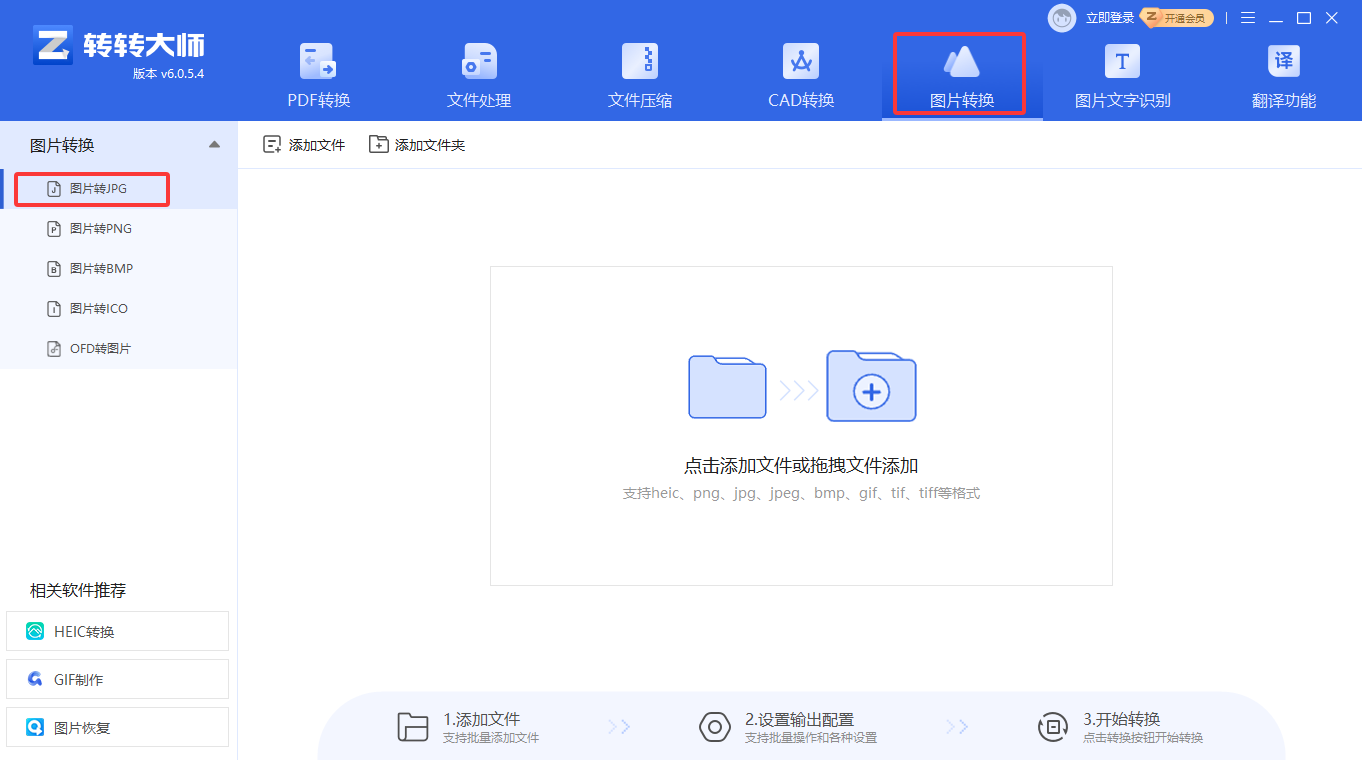Click the plain source folder icon

(727, 387)
